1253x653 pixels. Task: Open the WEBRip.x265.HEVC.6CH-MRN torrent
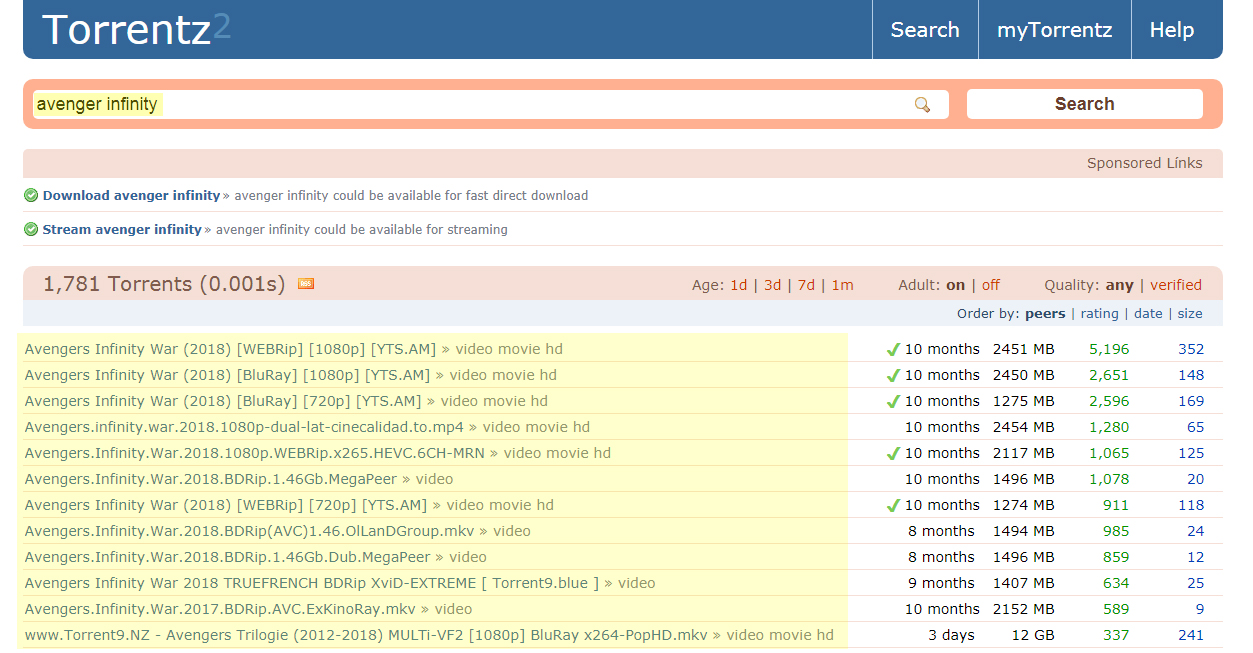tap(254, 453)
